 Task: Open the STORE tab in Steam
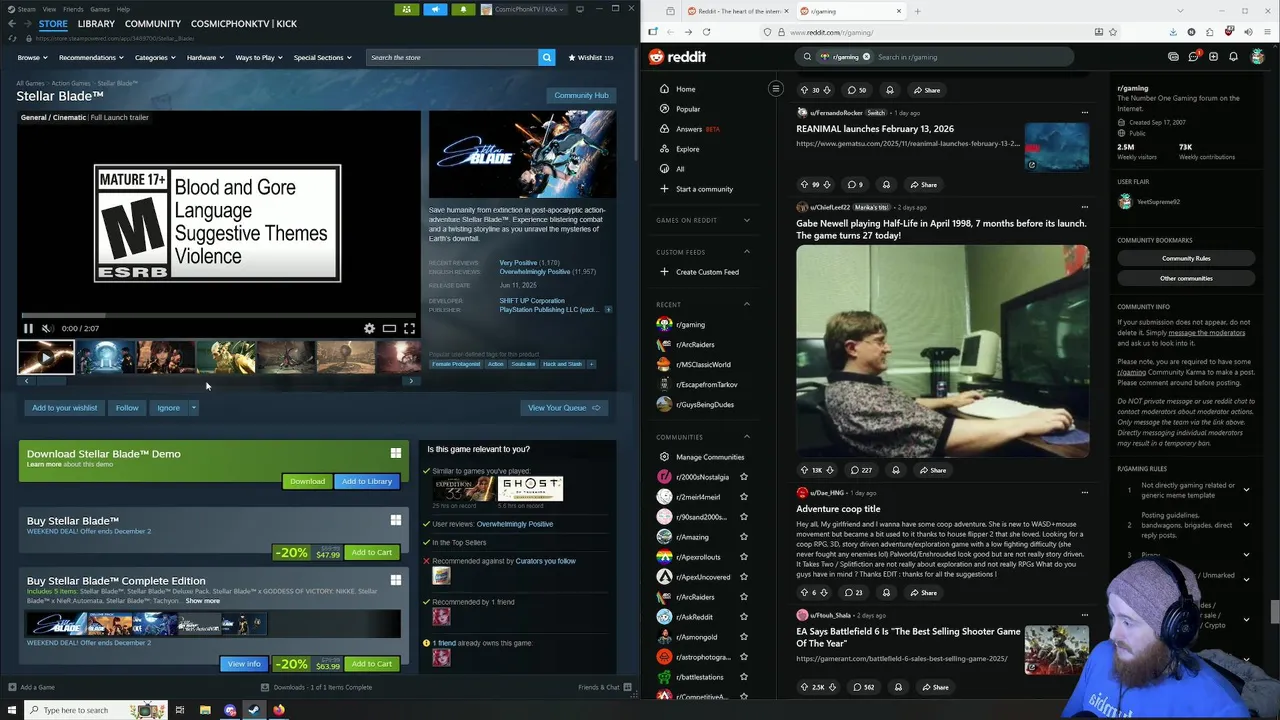click(x=53, y=24)
